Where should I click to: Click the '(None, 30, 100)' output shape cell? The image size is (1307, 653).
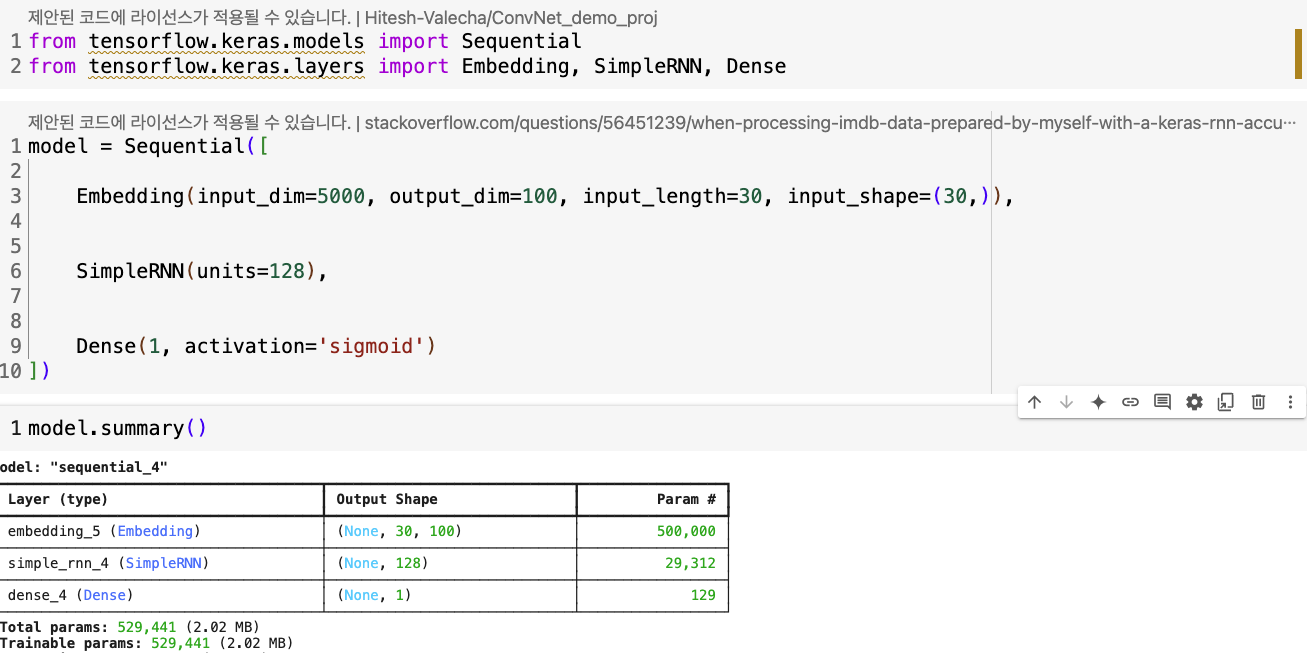click(x=399, y=531)
